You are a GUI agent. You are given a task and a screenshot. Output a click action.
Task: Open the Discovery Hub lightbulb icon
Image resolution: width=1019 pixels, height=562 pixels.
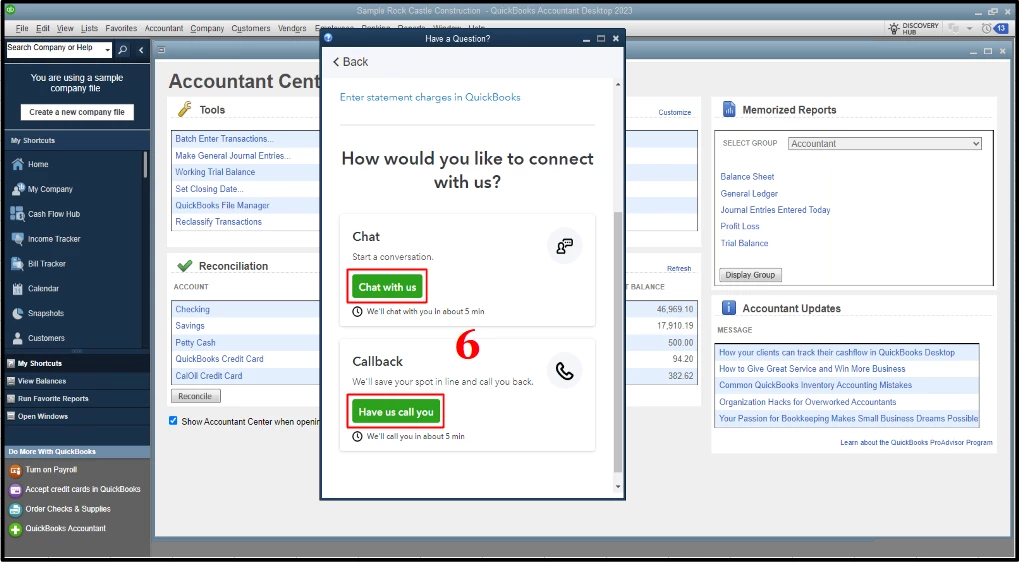894,28
